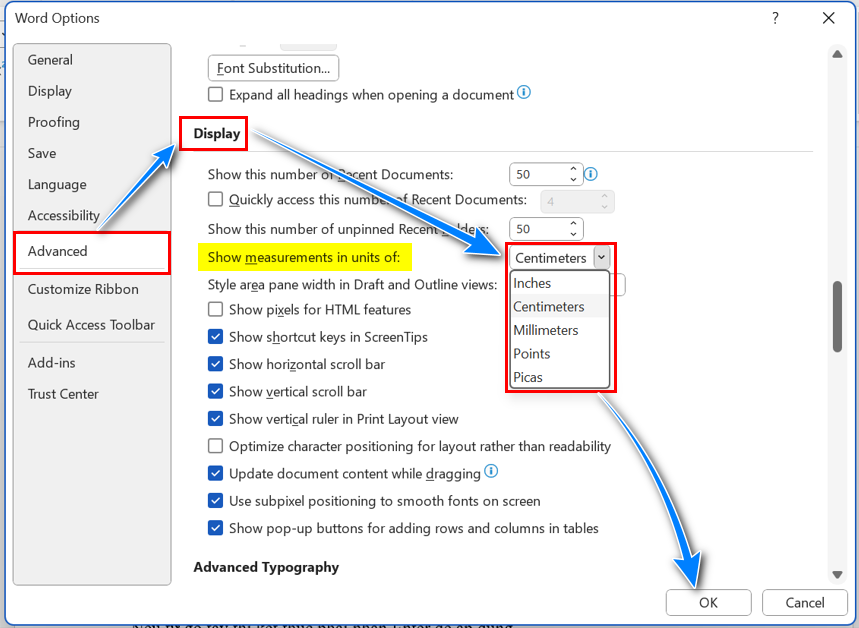Viewport: 859px width, 628px height.
Task: Confirm changes with the OK button
Action: coord(708,603)
